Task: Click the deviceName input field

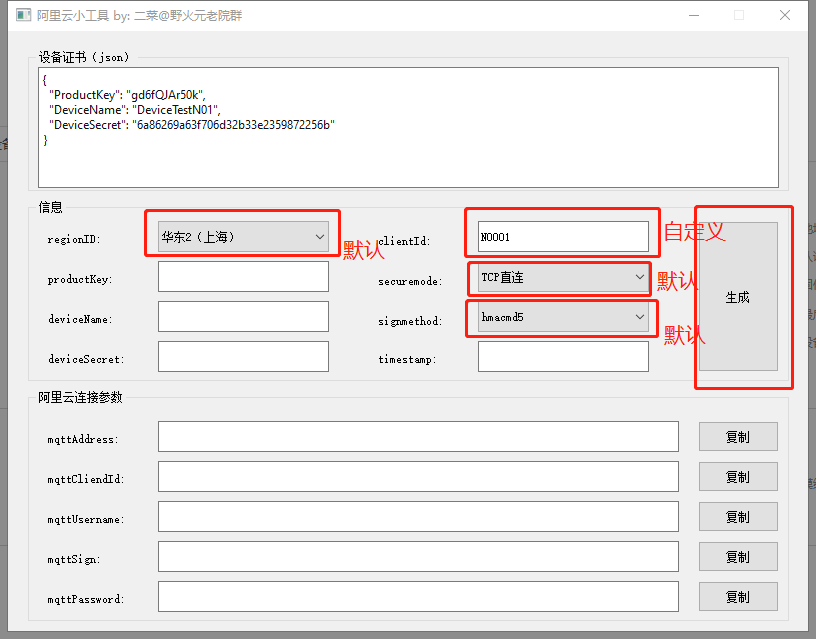Action: [x=243, y=316]
